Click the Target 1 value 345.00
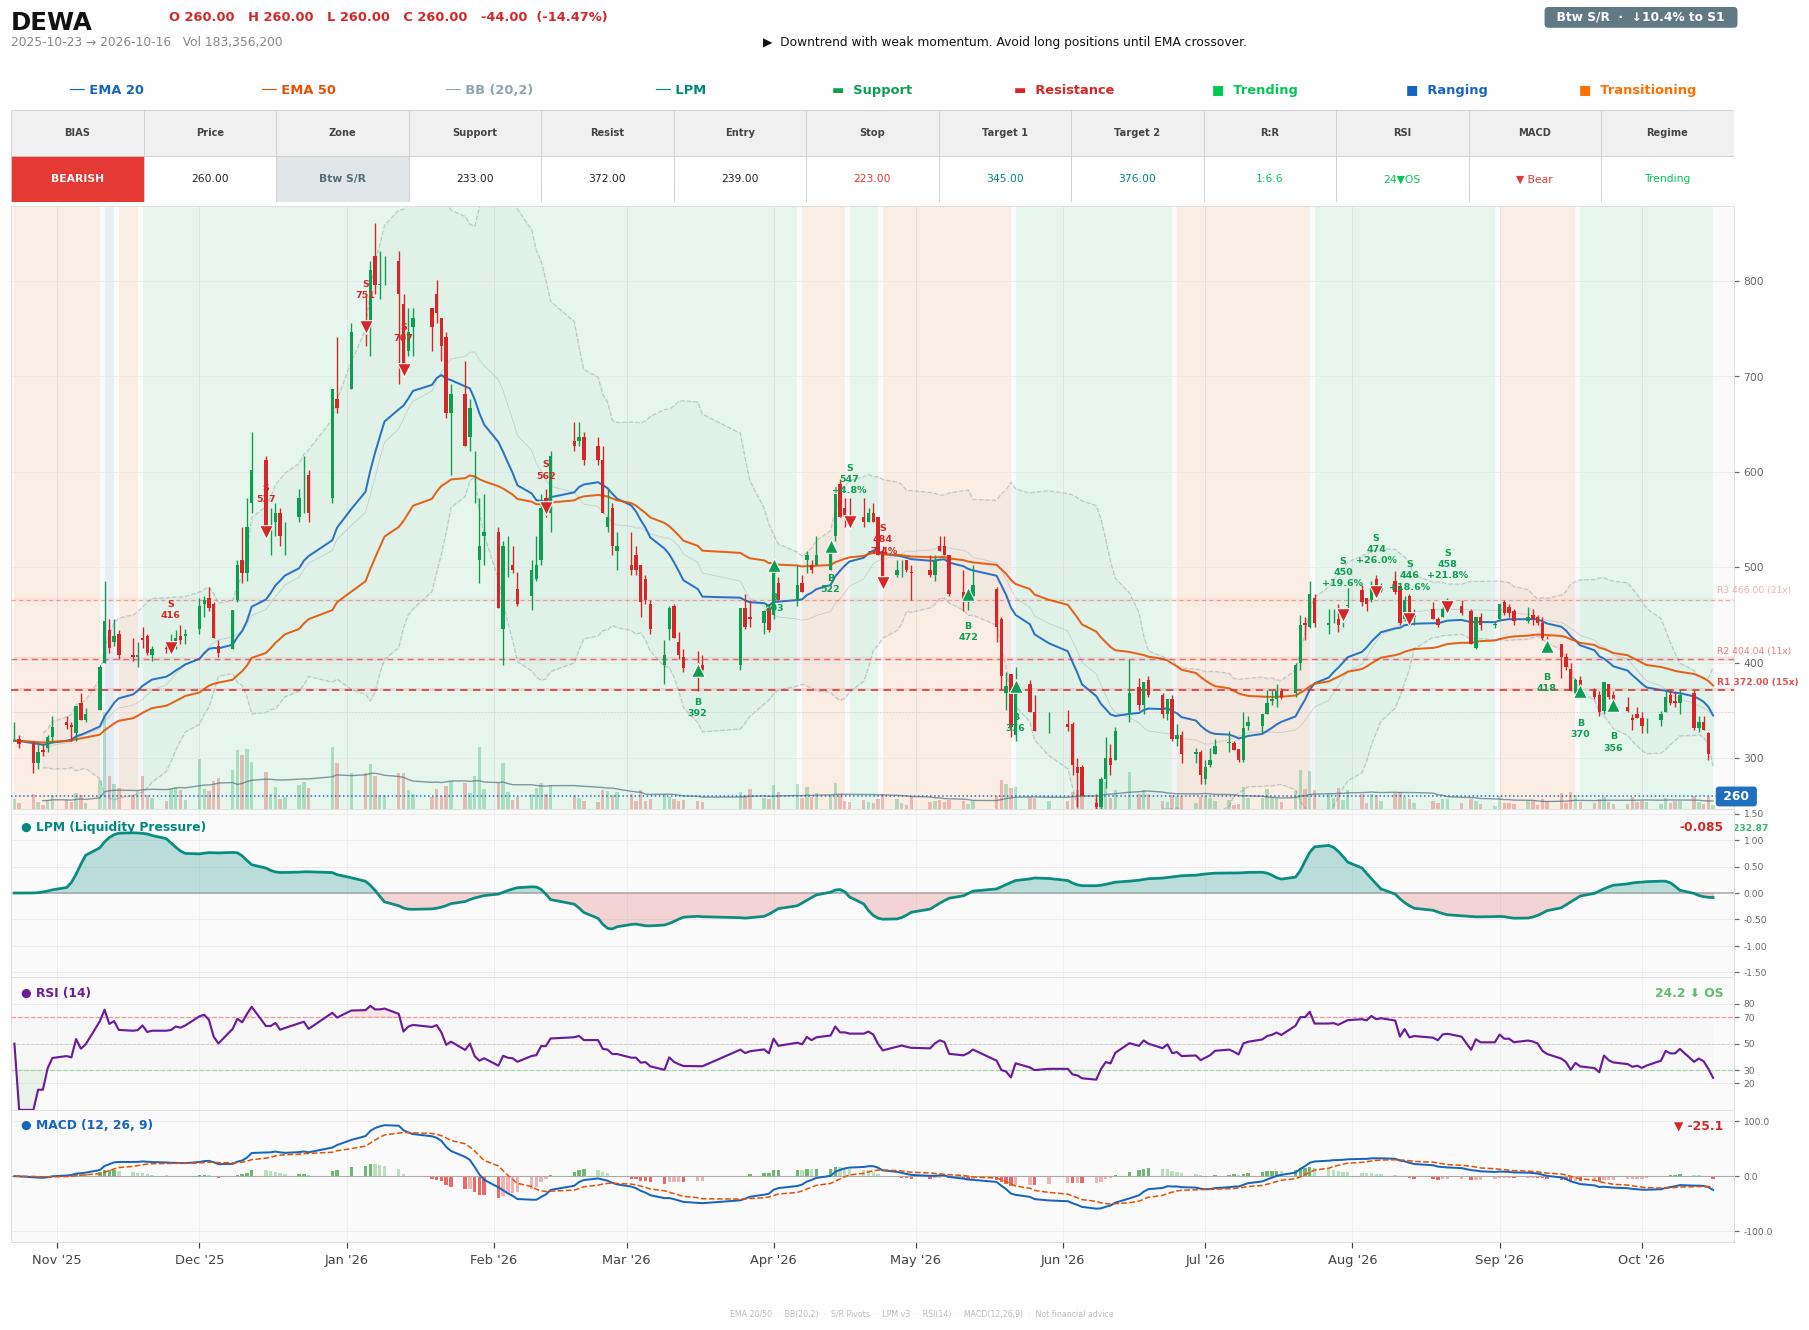 [x=1005, y=179]
